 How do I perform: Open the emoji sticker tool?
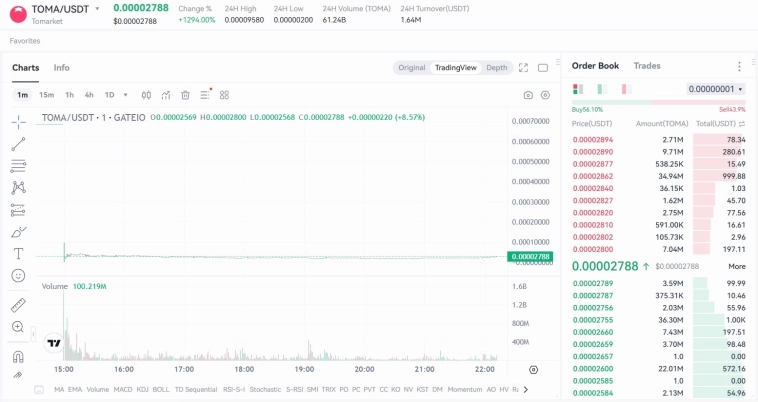[x=18, y=275]
